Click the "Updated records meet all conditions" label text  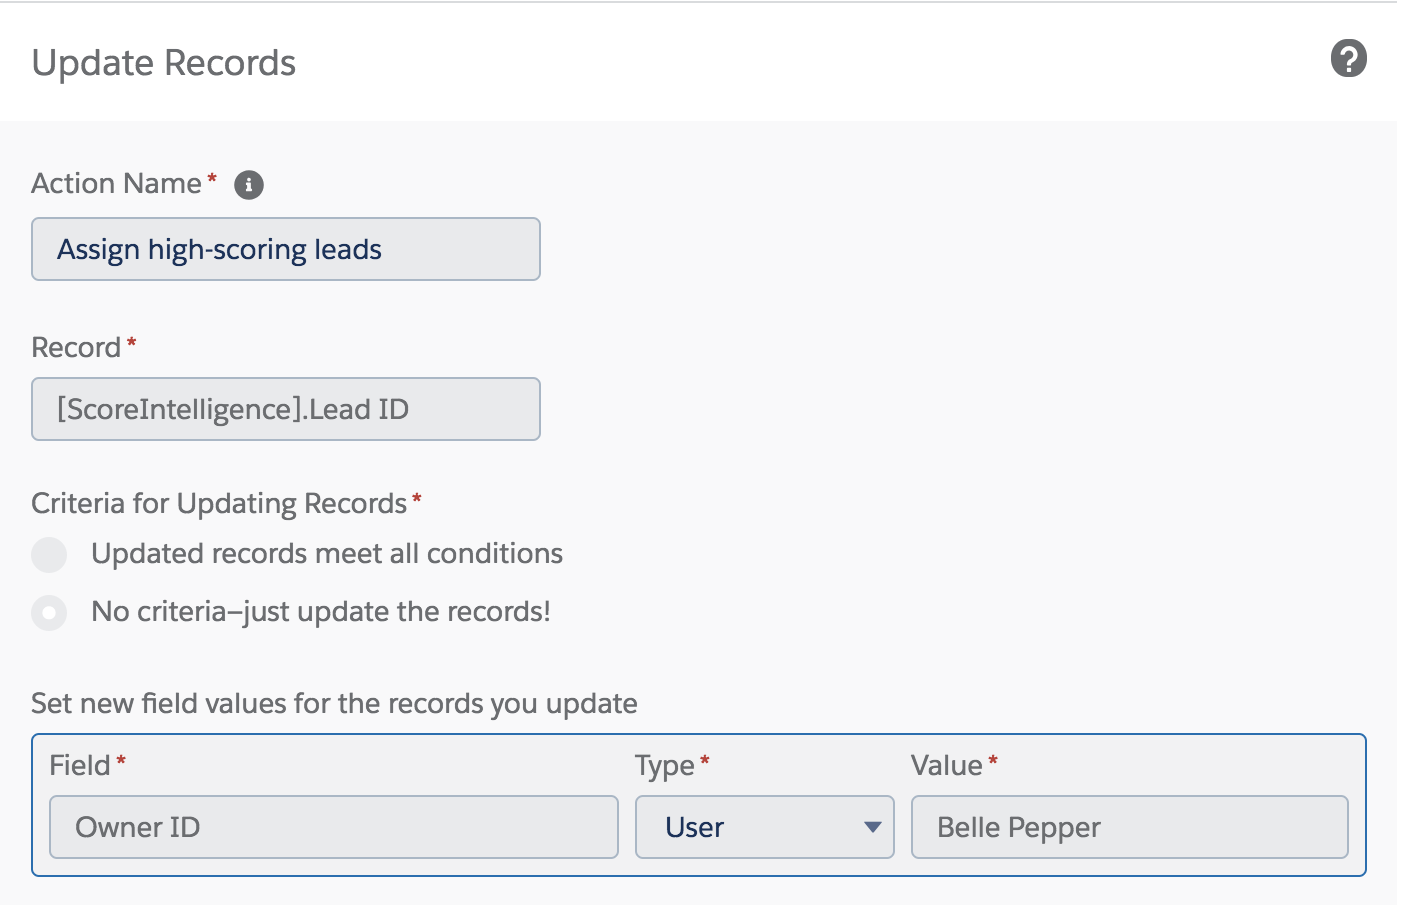(327, 554)
